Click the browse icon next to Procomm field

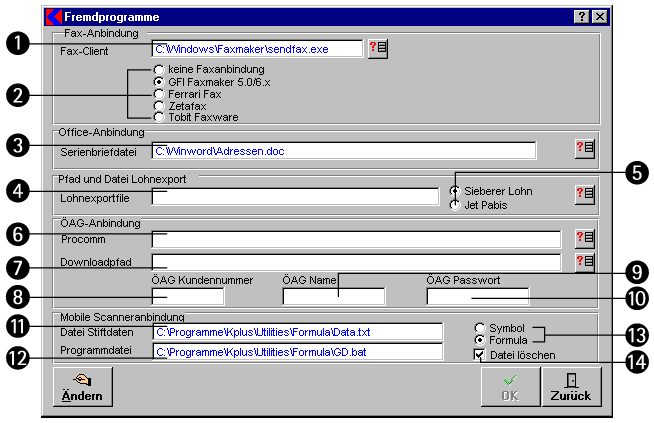585,238
